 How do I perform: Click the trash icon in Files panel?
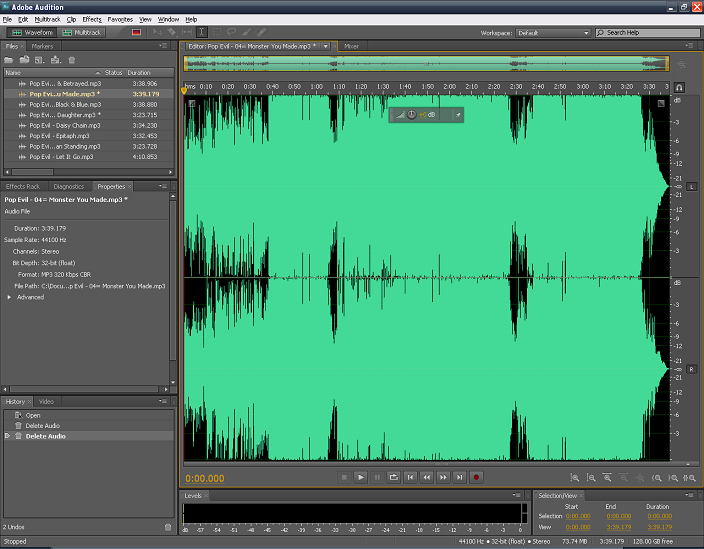point(72,60)
